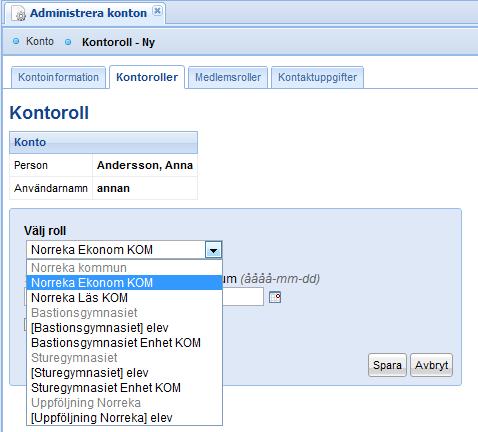Click the Administrera konton page icon
Screen dimensions: 478x432
click(19, 13)
